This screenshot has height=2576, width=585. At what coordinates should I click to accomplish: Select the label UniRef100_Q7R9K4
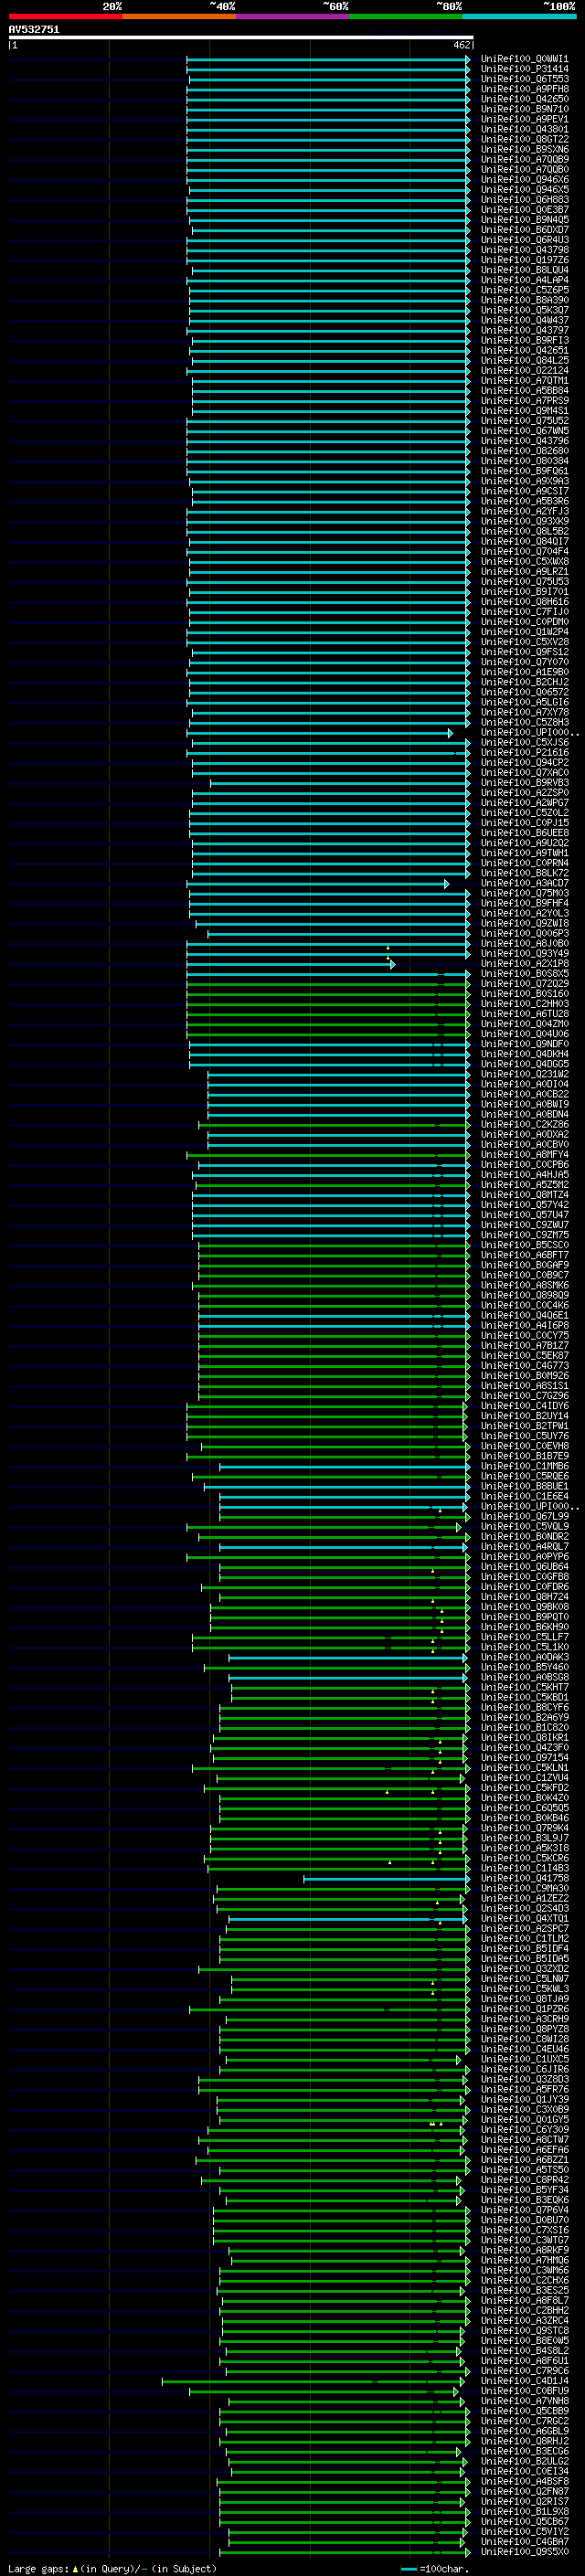point(524,1828)
